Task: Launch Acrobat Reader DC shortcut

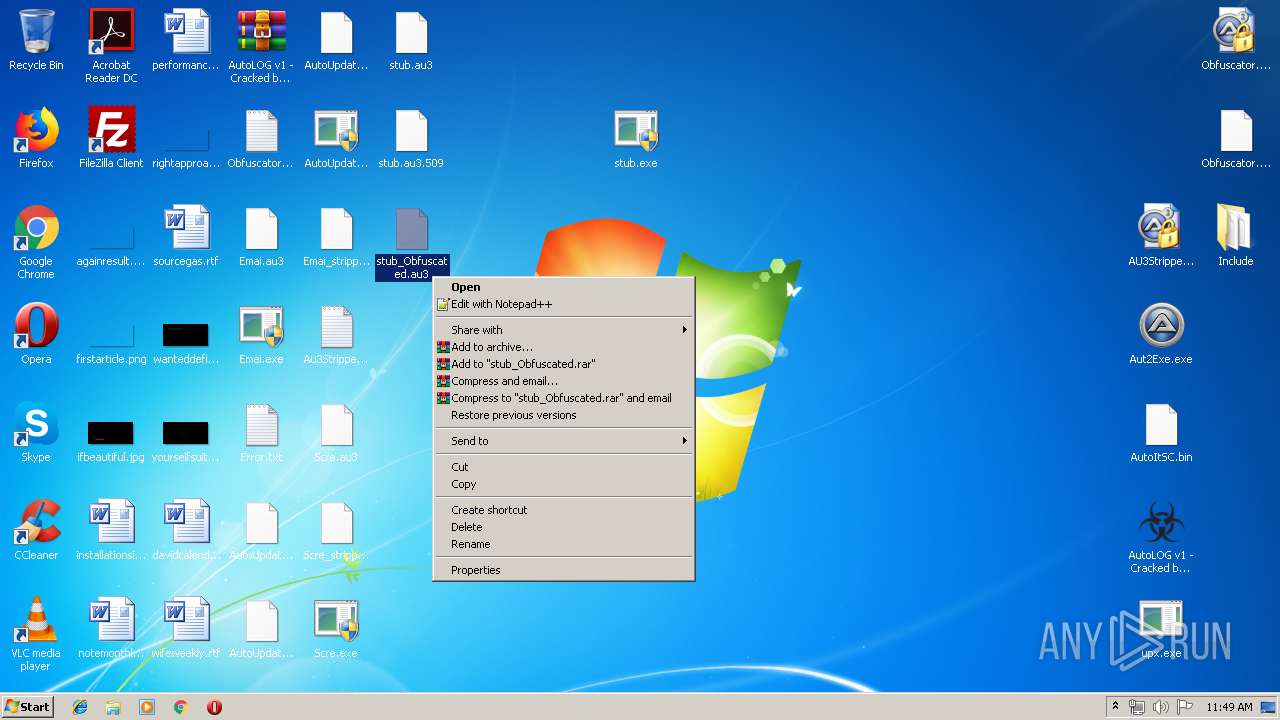Action: click(111, 46)
